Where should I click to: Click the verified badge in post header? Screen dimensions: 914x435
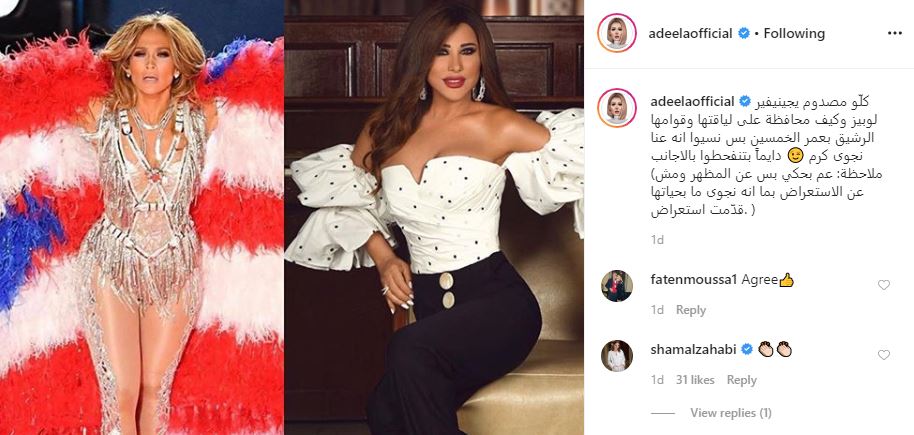click(x=744, y=34)
